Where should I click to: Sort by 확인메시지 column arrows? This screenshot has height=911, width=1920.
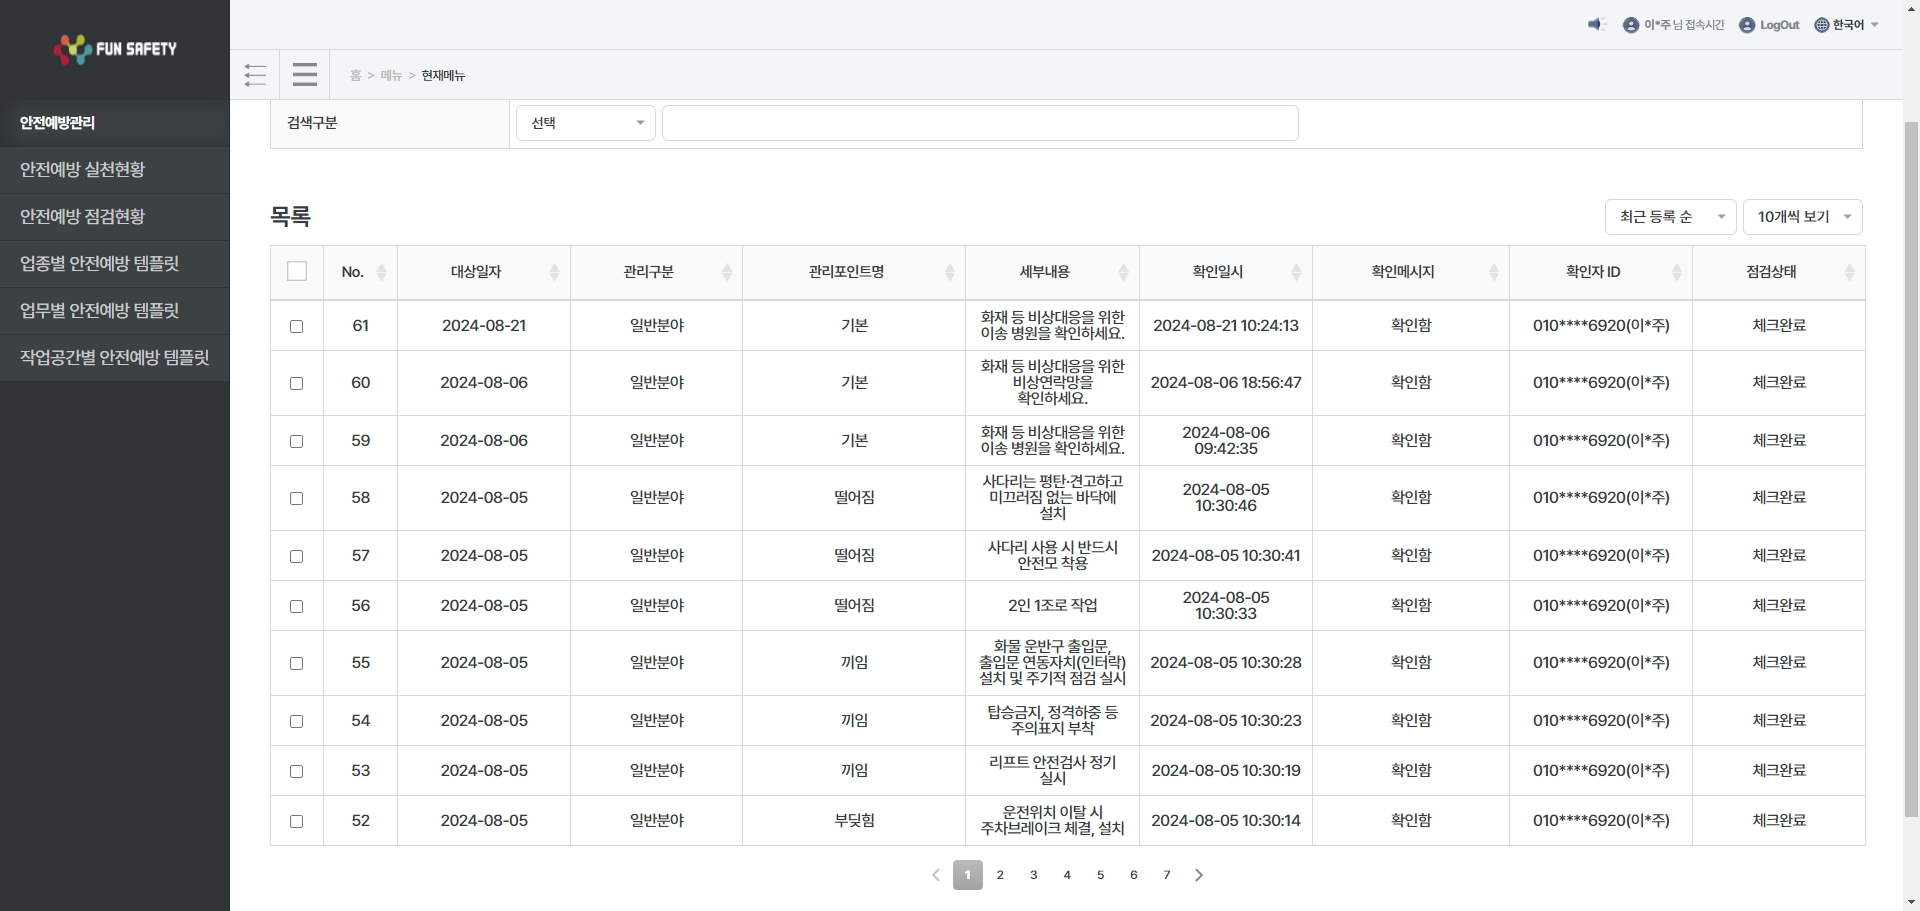tap(1494, 272)
